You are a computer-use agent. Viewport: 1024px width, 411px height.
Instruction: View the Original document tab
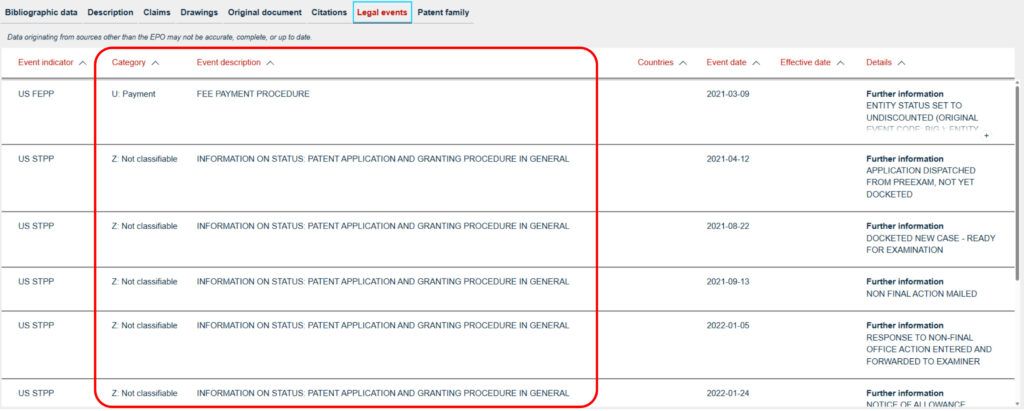[x=265, y=12]
